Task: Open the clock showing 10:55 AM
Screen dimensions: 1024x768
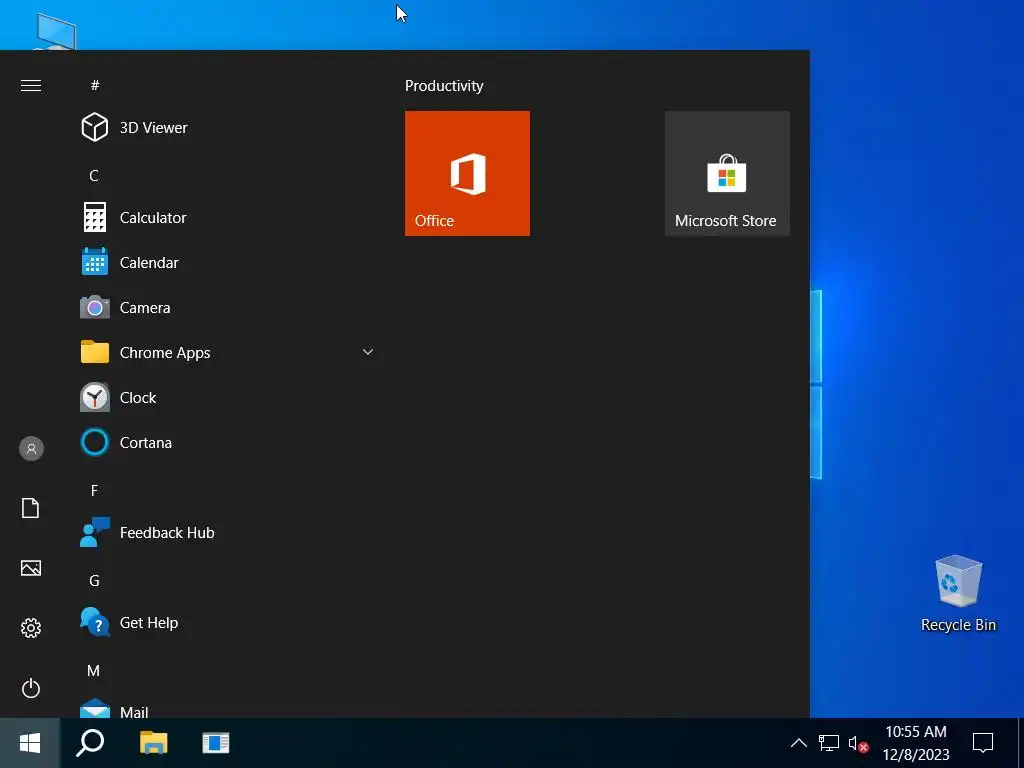Action: 916,743
